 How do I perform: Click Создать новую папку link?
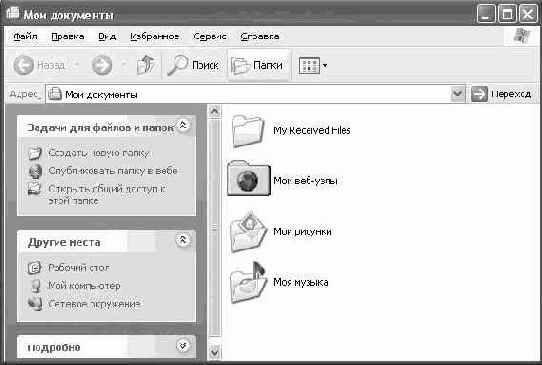point(99,153)
